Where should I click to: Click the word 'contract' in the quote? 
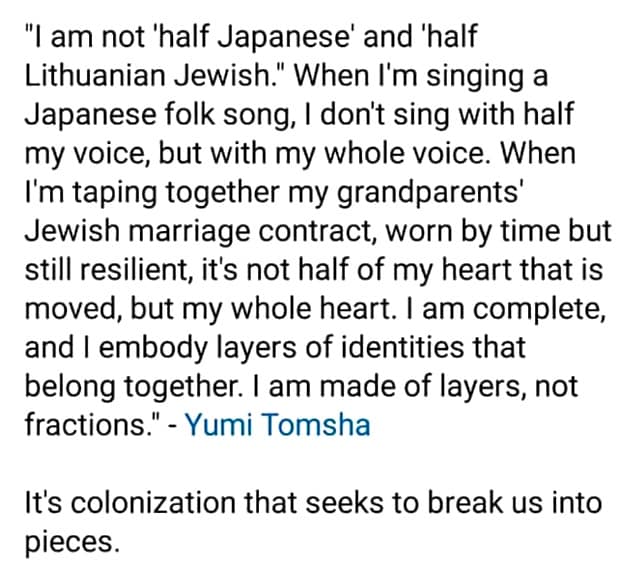point(315,231)
